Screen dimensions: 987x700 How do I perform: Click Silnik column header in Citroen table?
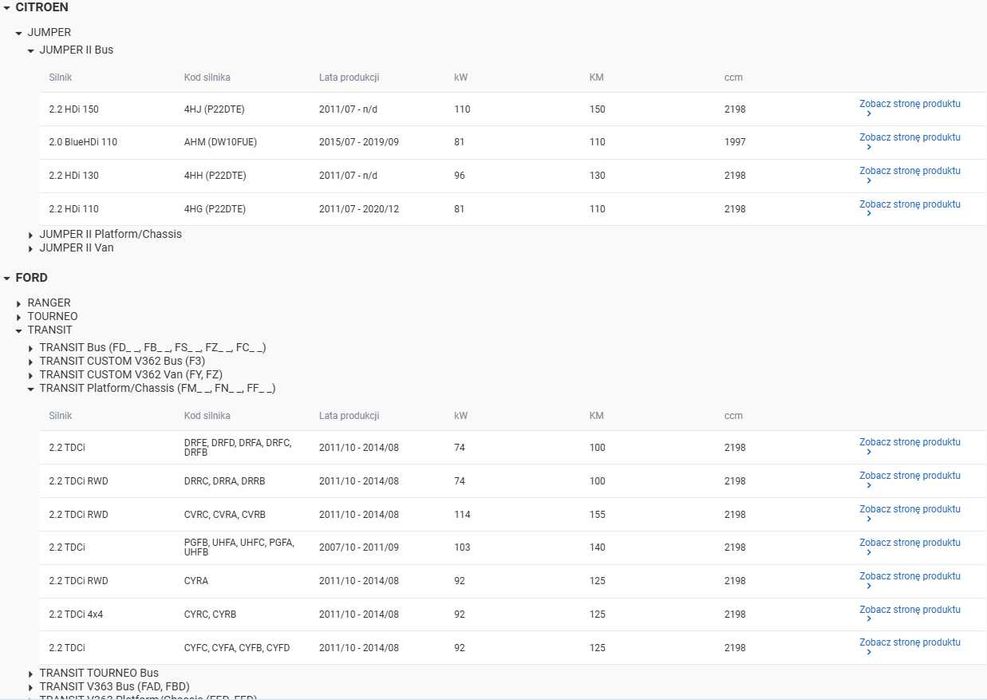pyautogui.click(x=60, y=77)
